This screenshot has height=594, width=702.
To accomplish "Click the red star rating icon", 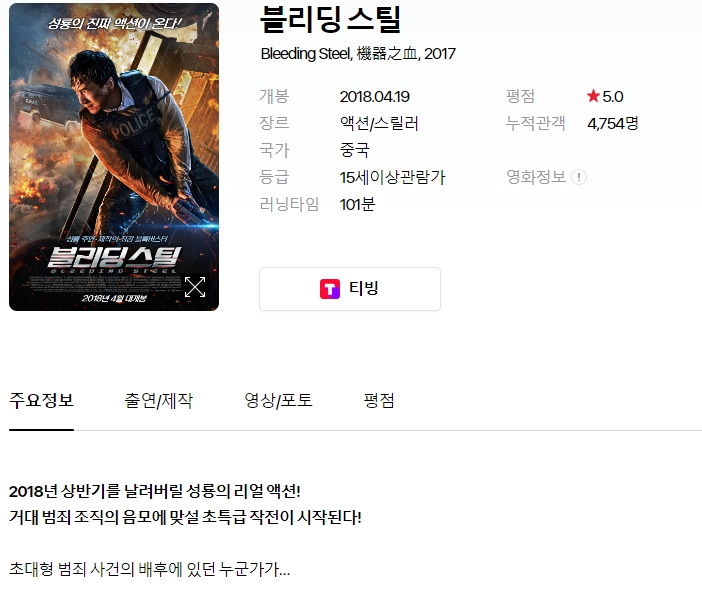I will click(593, 96).
